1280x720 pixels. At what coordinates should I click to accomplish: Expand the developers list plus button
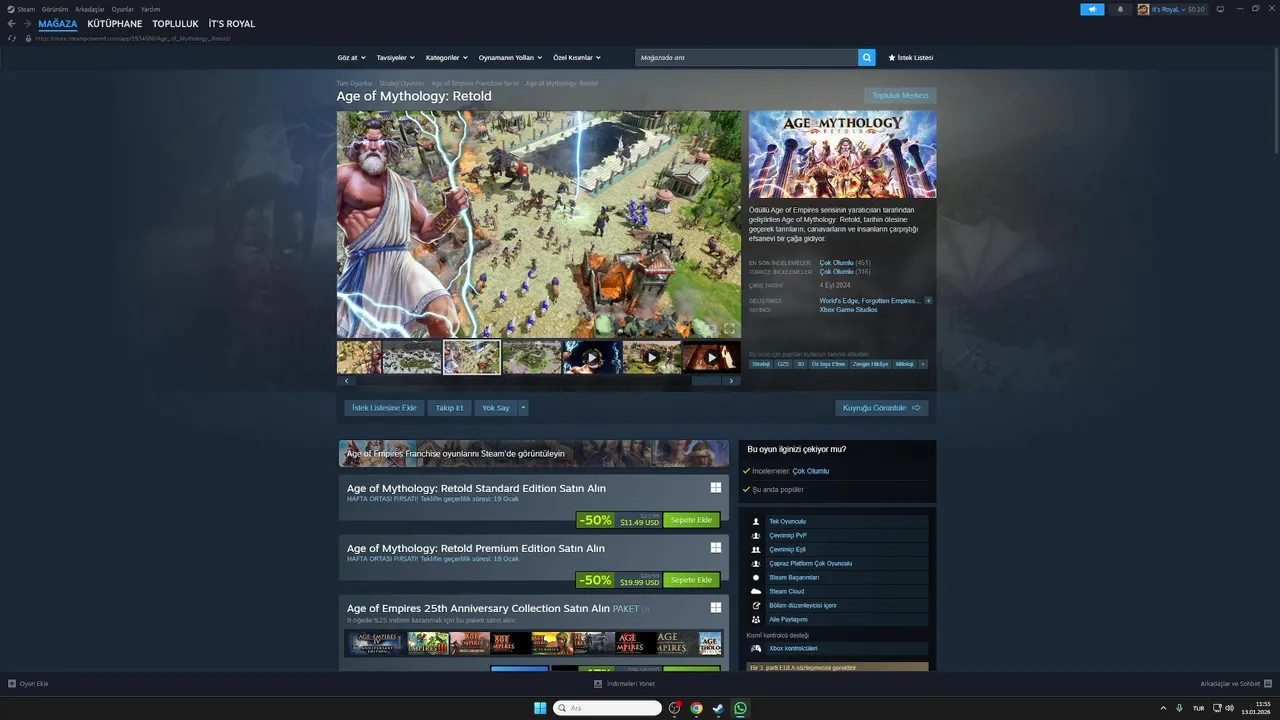[928, 300]
